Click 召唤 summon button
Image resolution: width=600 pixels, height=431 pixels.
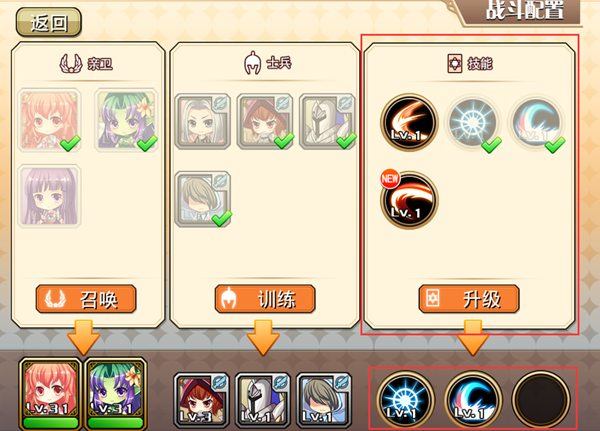86,299
